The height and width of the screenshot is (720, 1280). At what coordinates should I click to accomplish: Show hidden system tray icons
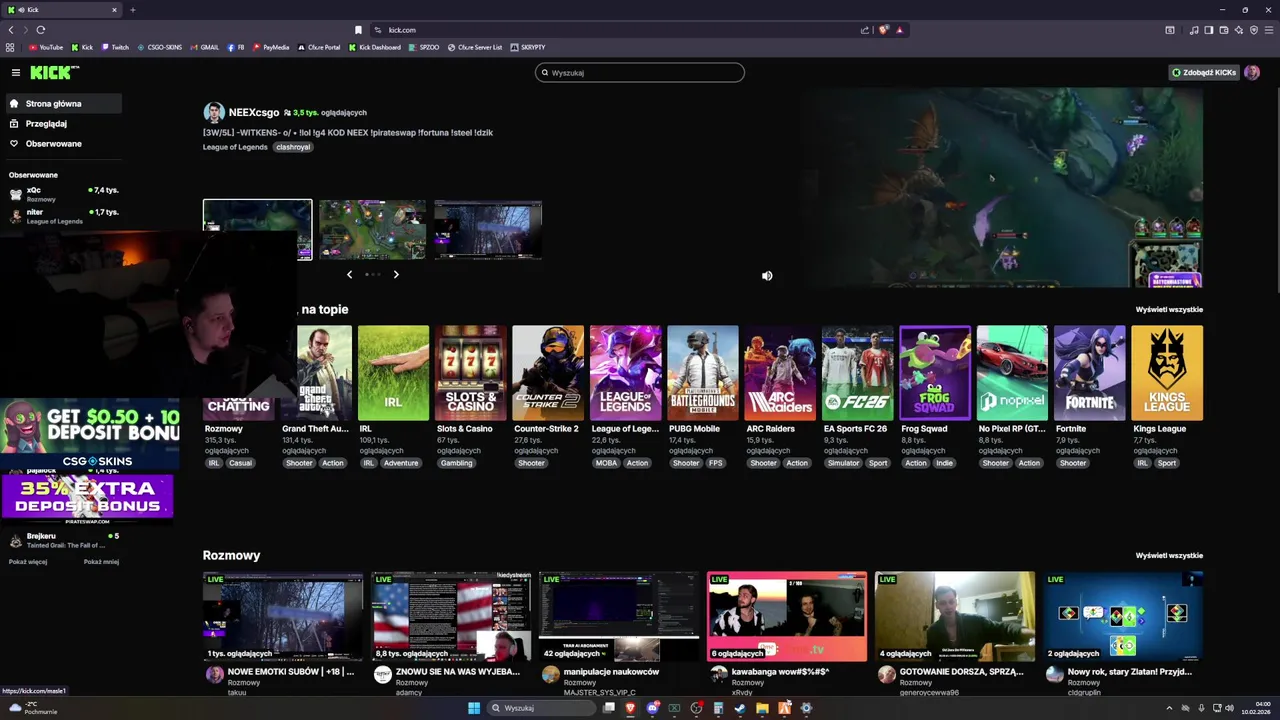point(1169,708)
